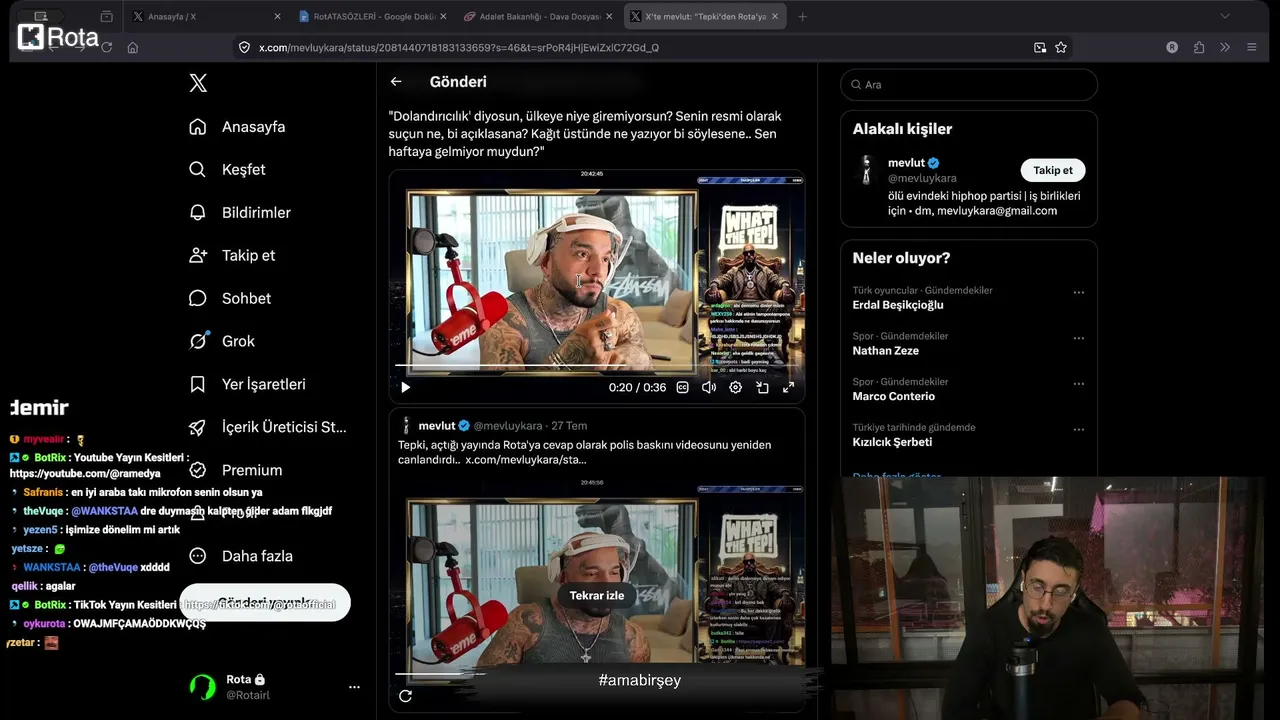Open Yer İşaretleri bookmarks
1280x720 pixels.
pos(248,384)
